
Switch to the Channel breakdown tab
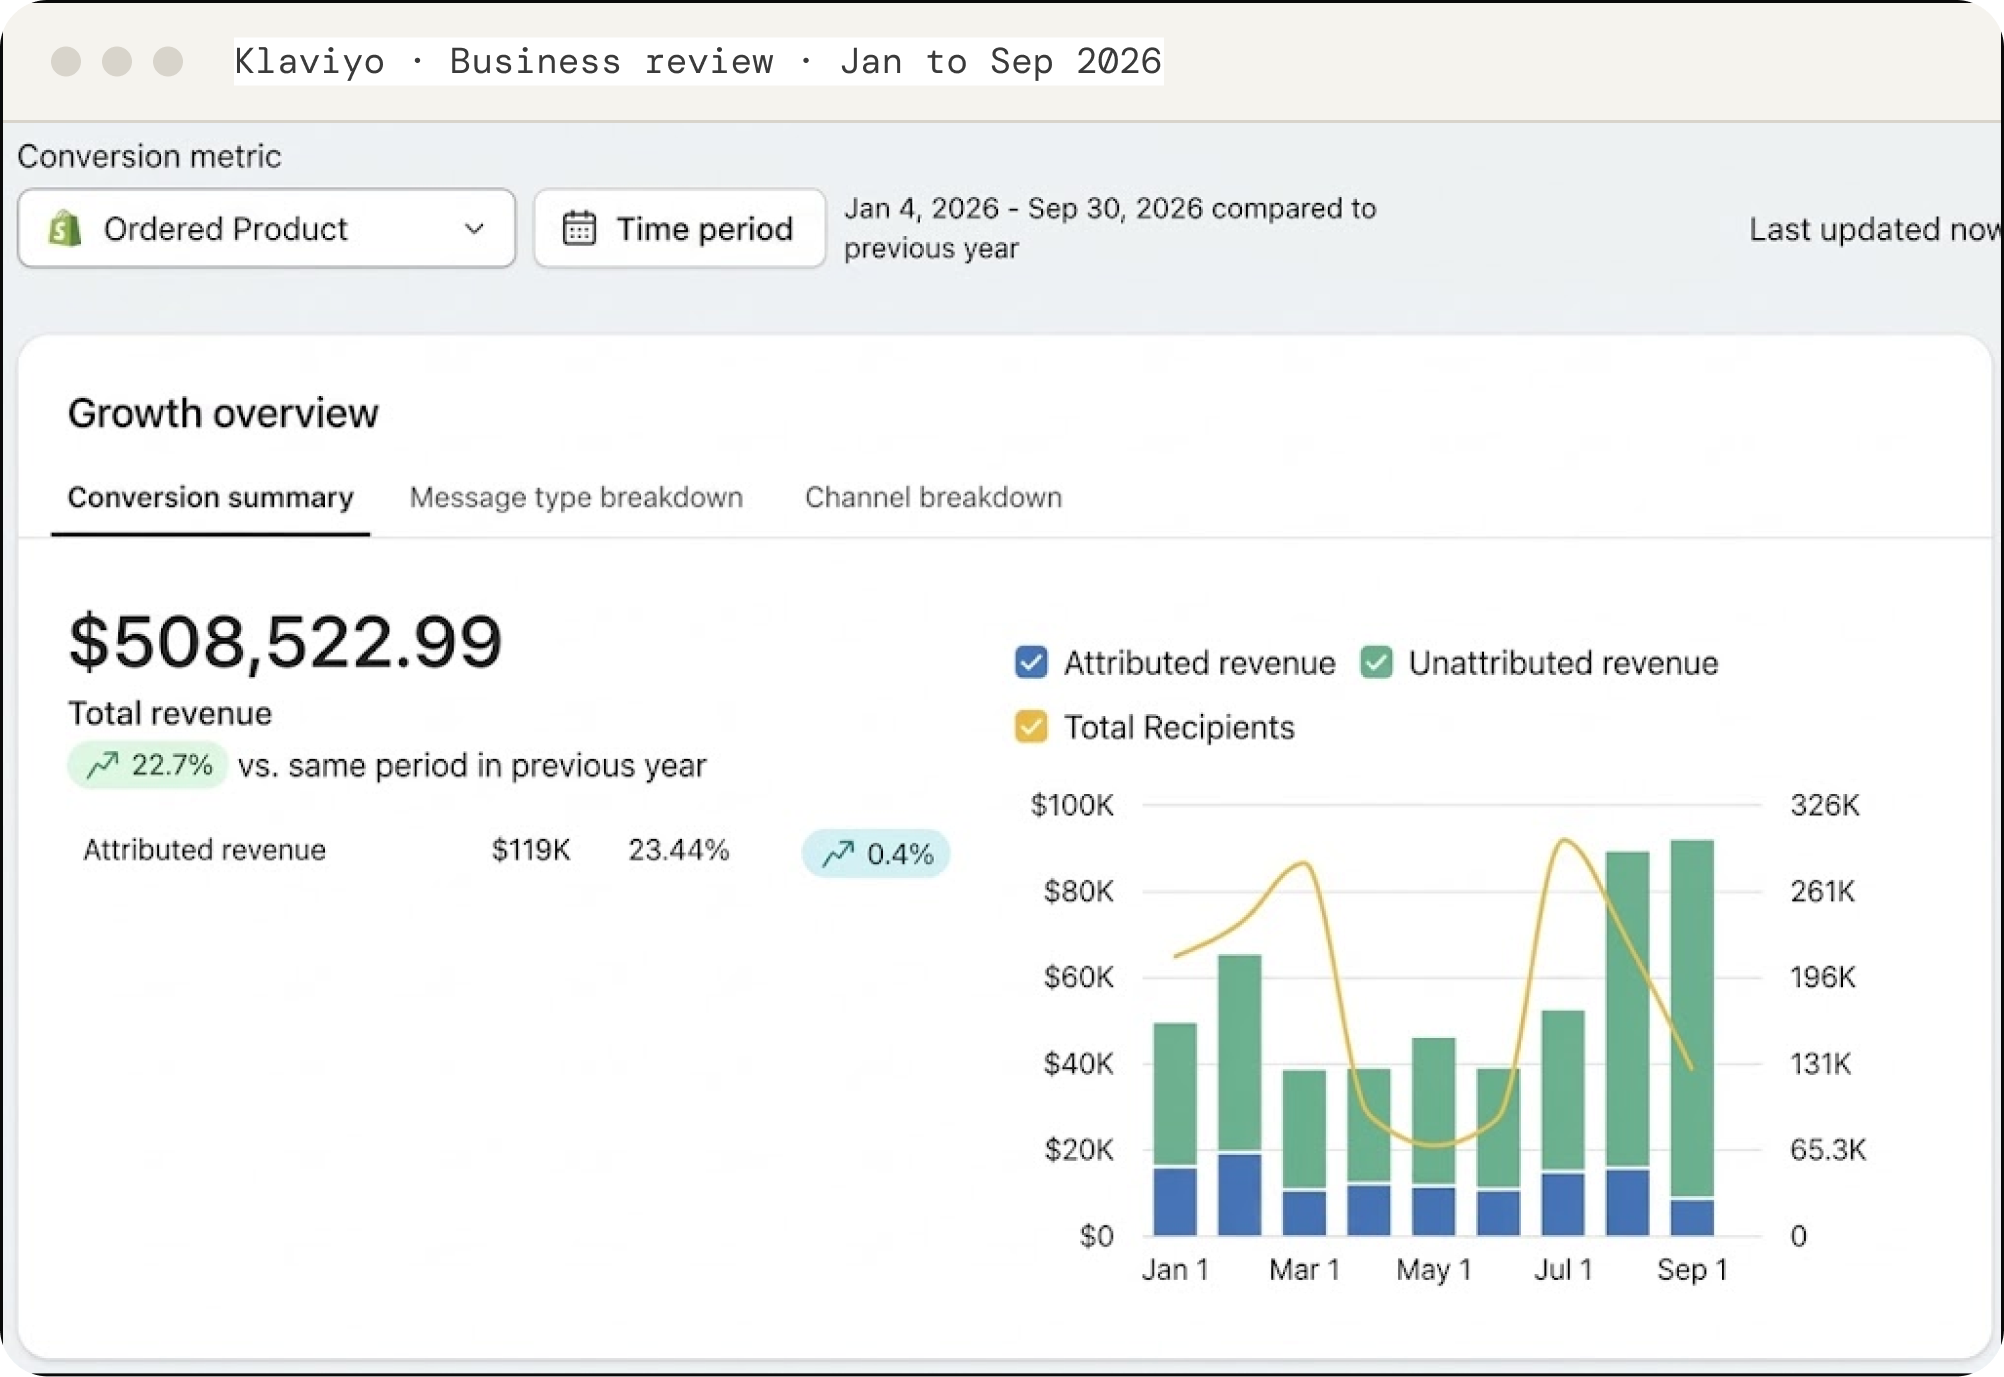933,498
